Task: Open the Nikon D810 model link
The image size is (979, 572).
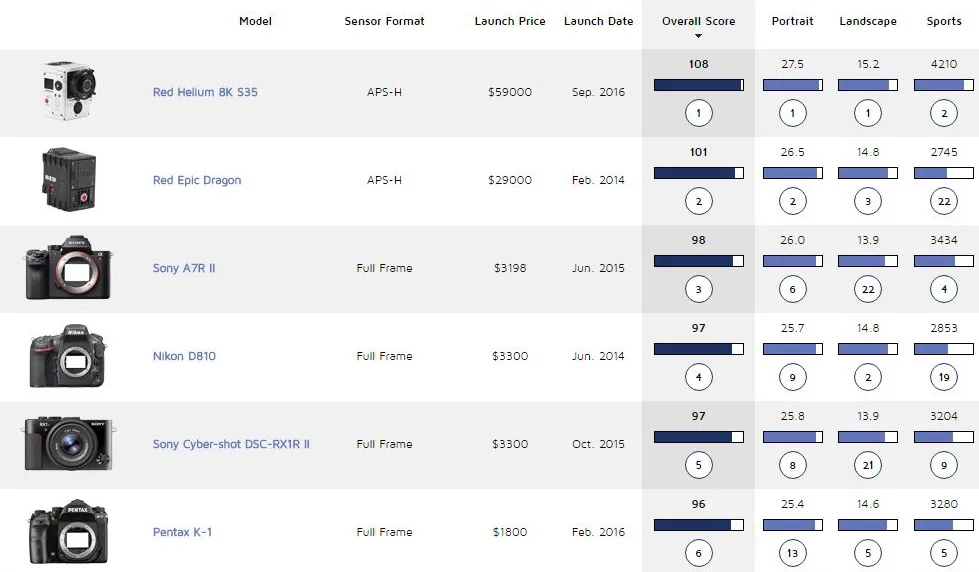Action: click(184, 356)
